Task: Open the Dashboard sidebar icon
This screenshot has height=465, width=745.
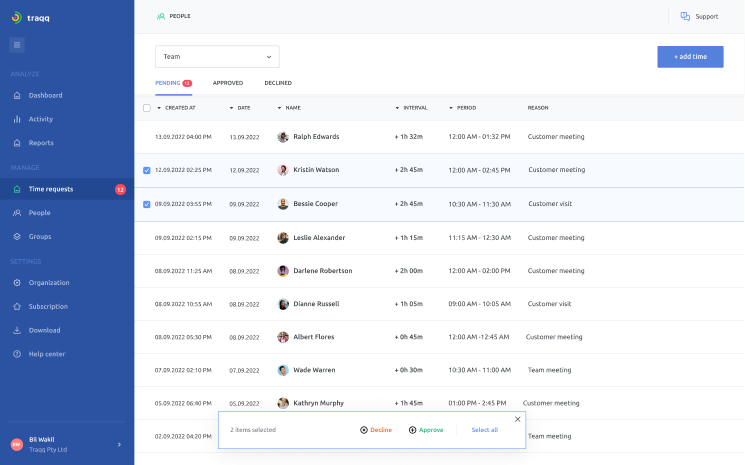Action: 17,96
